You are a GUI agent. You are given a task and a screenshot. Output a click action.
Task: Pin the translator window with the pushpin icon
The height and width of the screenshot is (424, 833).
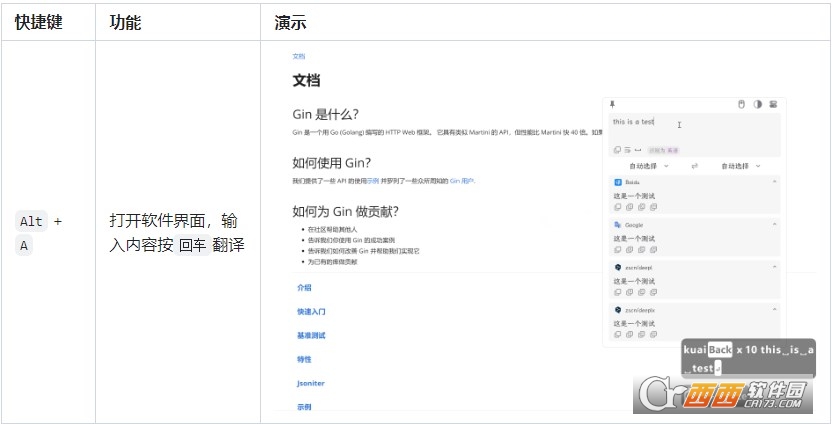click(x=613, y=104)
